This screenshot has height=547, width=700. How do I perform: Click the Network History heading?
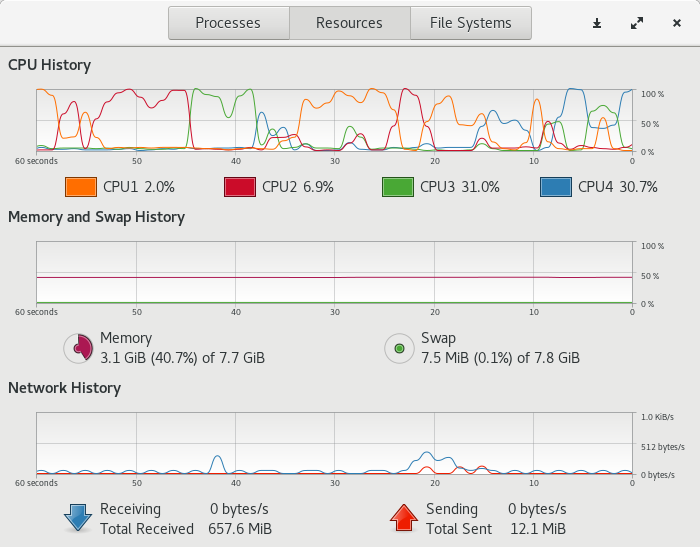pos(64,388)
